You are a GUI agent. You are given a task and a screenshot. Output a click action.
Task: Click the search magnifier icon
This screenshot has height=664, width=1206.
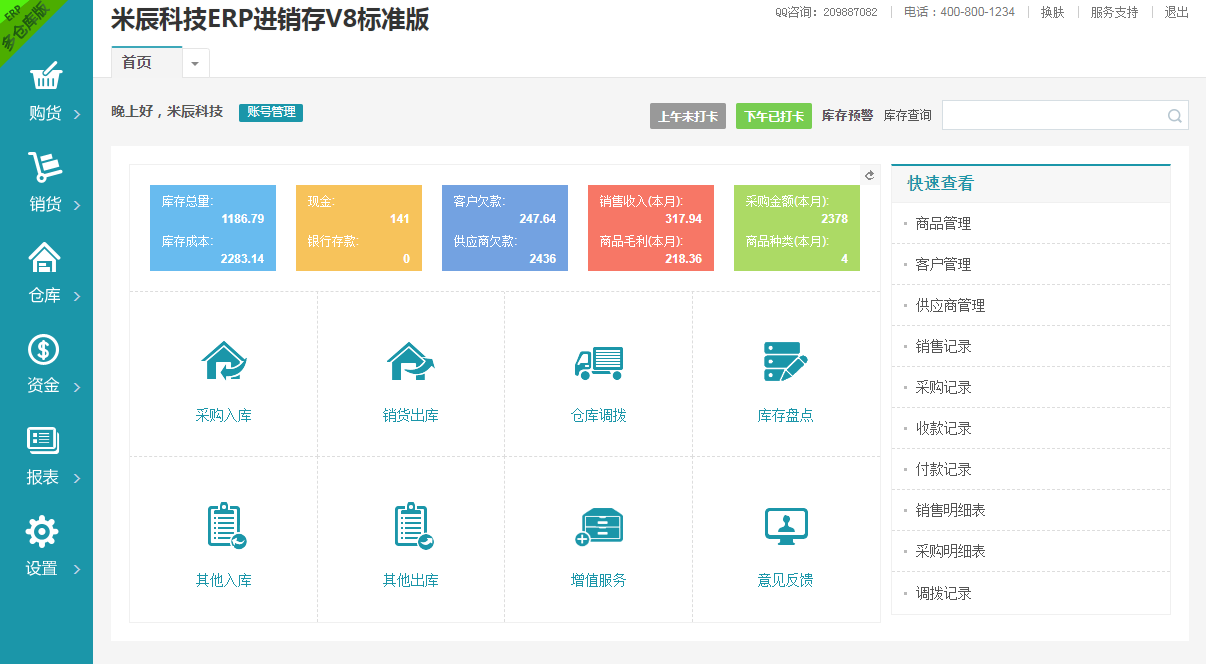(x=1175, y=116)
